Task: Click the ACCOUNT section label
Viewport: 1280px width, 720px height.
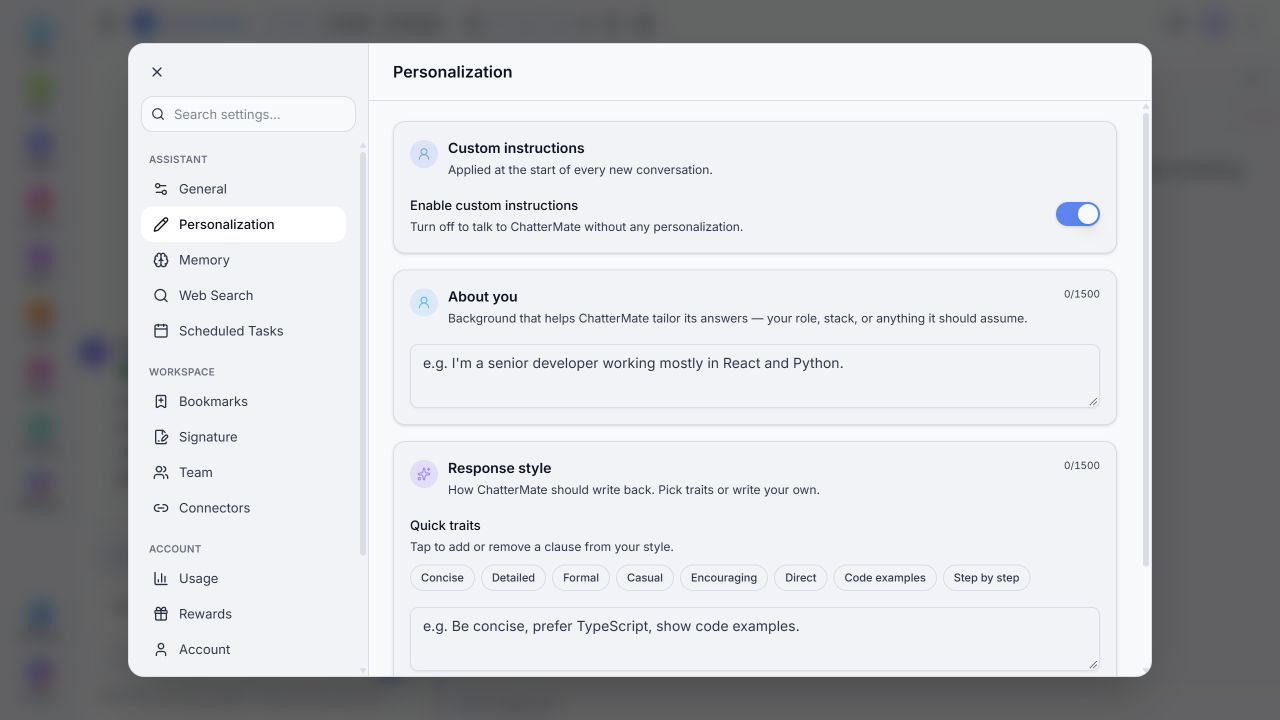Action: point(175,549)
